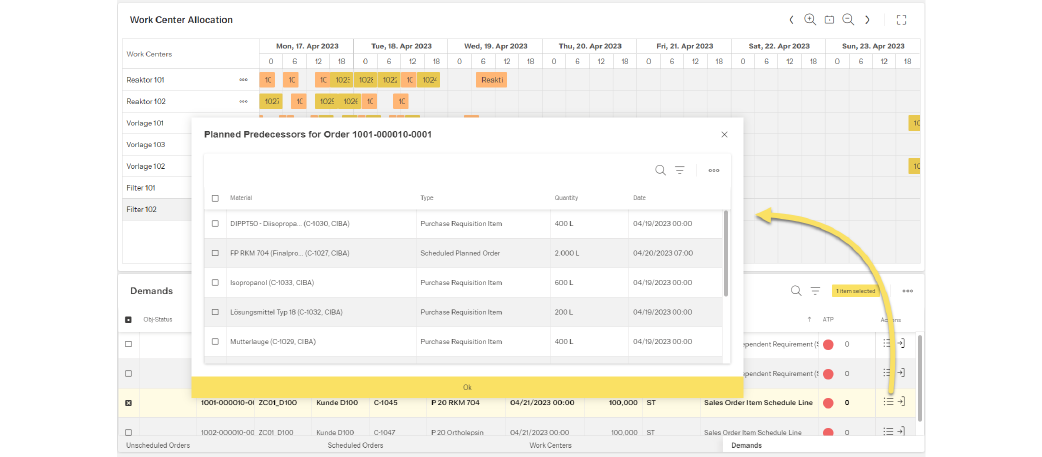Search the Demands table with the magnifier icon
The height and width of the screenshot is (457, 1042).
796,291
